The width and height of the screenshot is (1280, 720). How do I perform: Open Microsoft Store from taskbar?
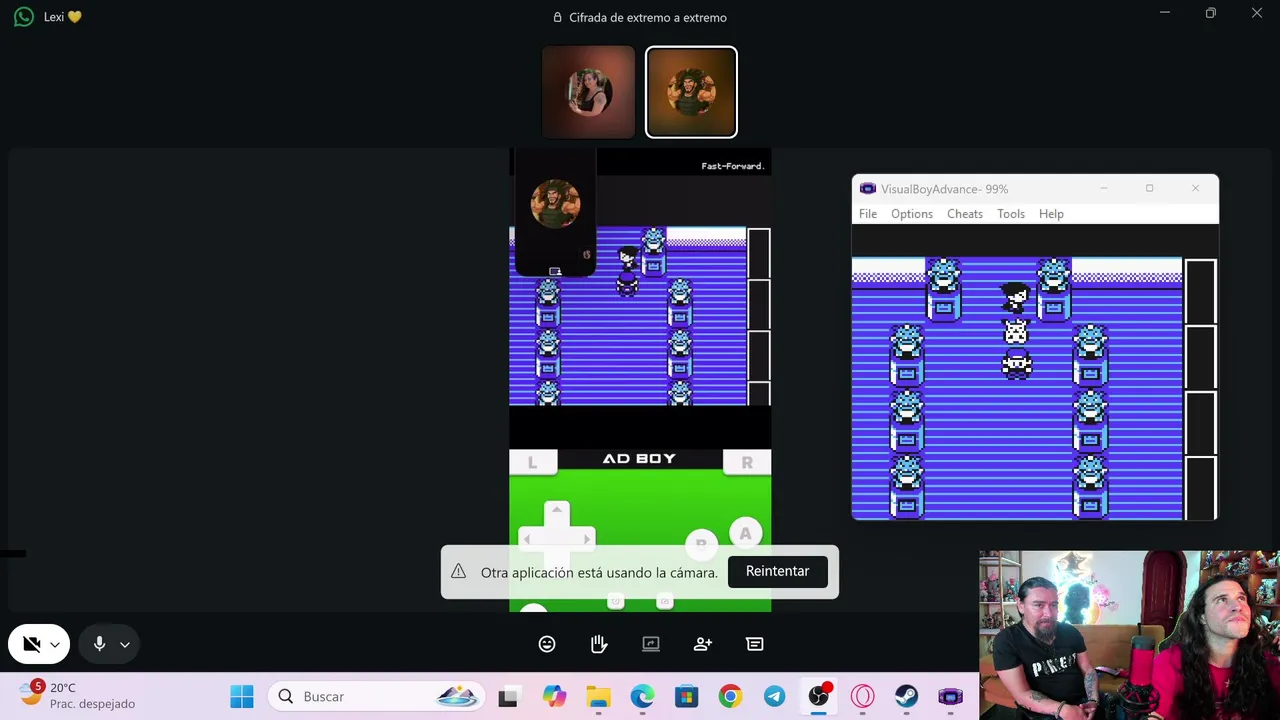686,696
